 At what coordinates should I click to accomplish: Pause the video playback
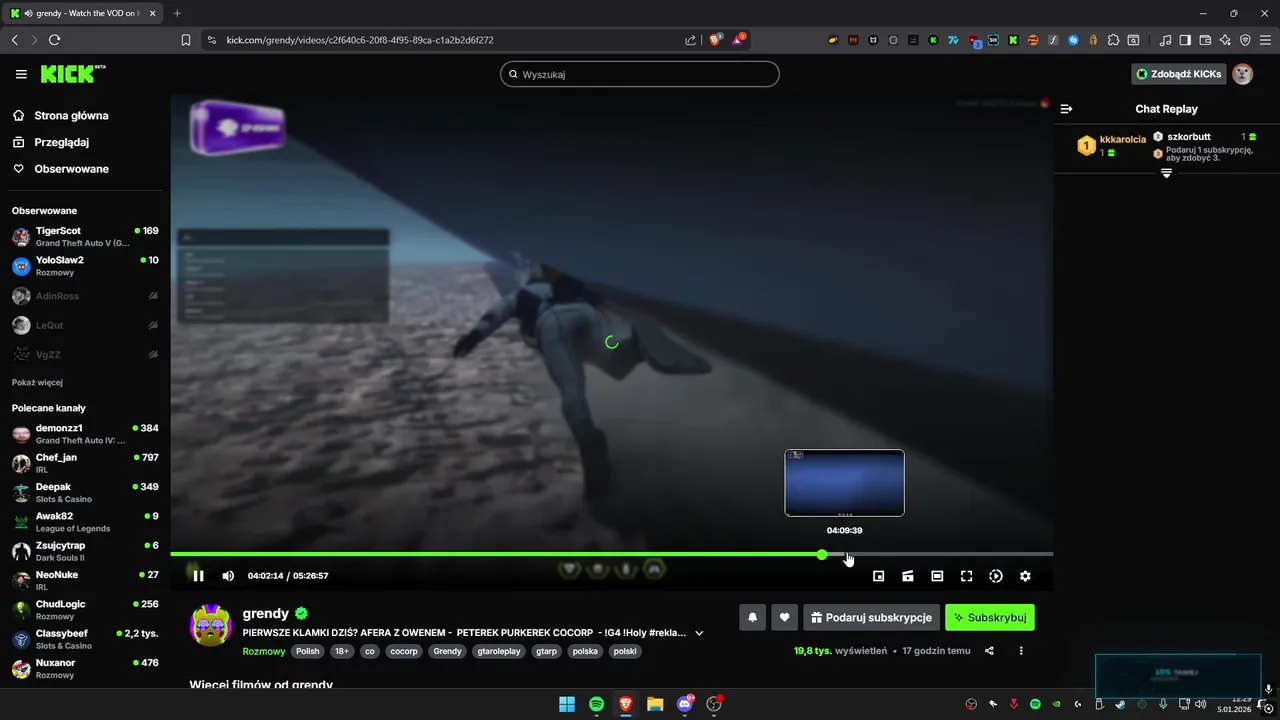point(198,576)
